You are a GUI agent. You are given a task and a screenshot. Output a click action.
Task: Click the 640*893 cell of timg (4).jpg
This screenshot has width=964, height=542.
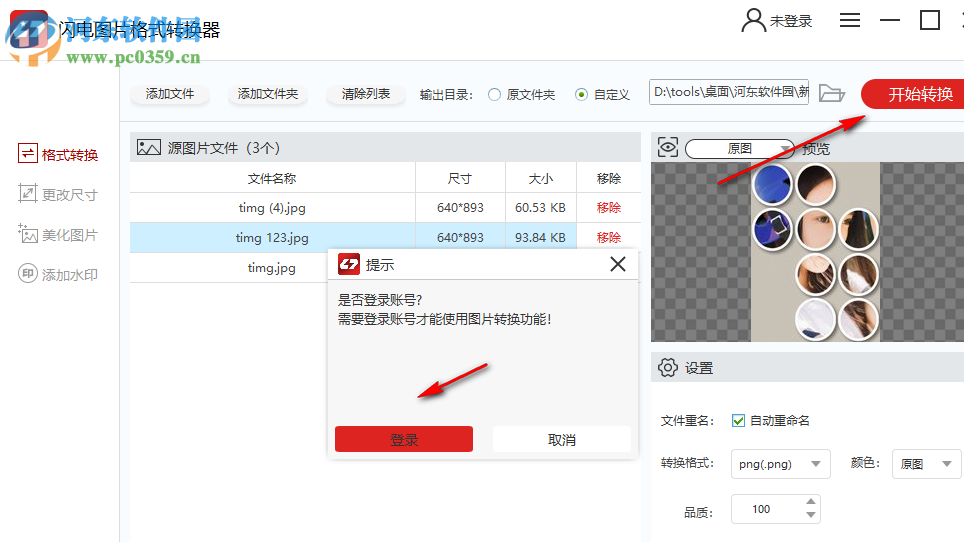tap(460, 208)
